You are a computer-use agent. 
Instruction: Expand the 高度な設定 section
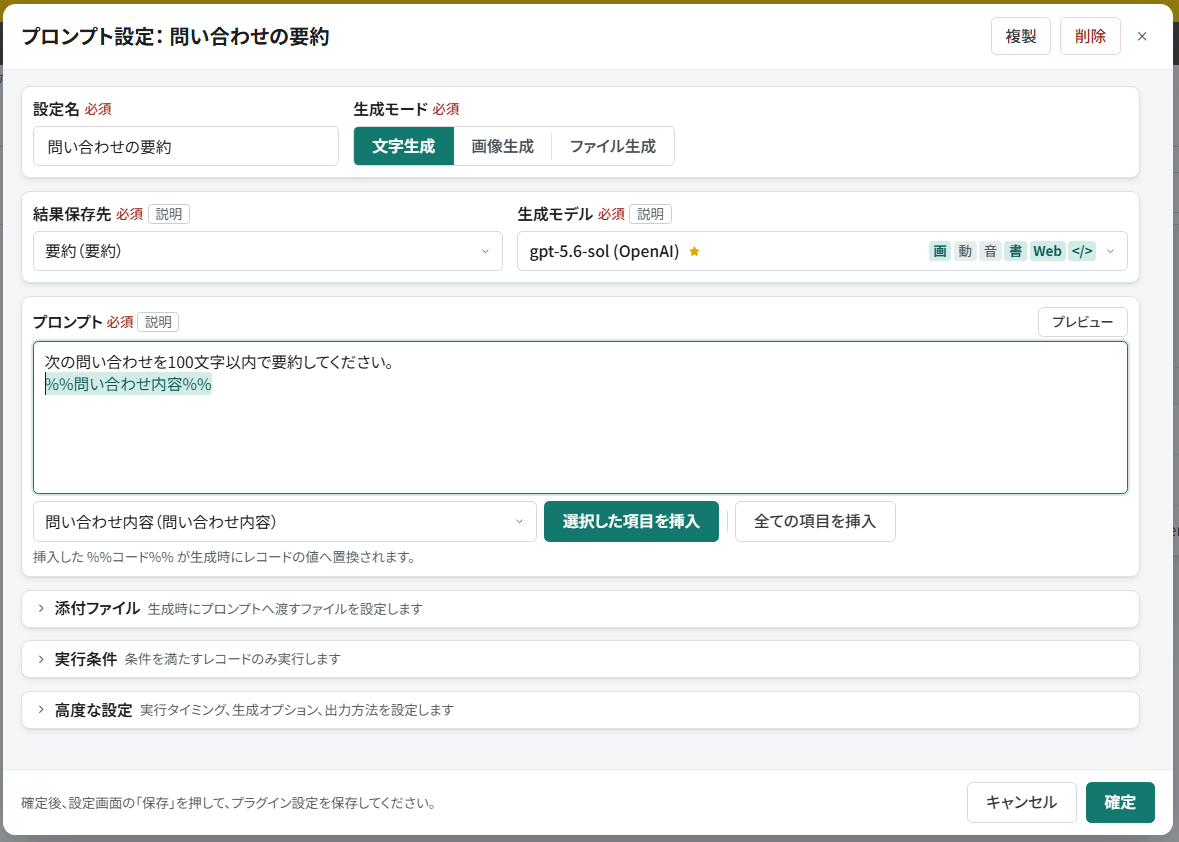click(580, 710)
